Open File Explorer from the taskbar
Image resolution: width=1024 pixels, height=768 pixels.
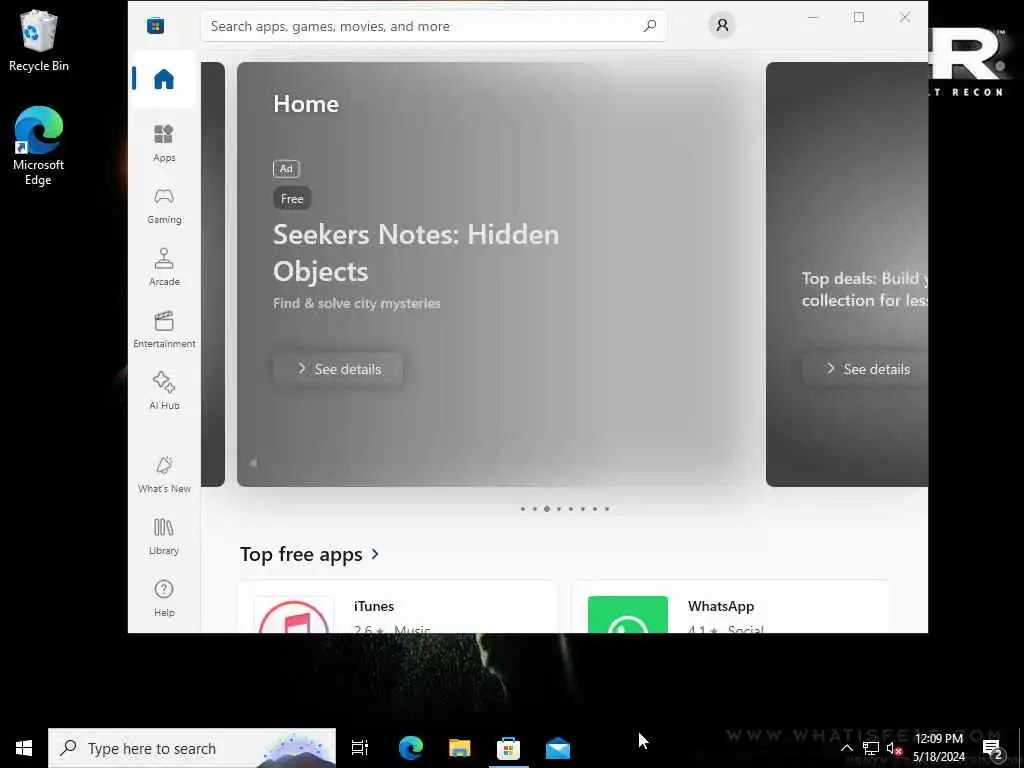point(460,748)
